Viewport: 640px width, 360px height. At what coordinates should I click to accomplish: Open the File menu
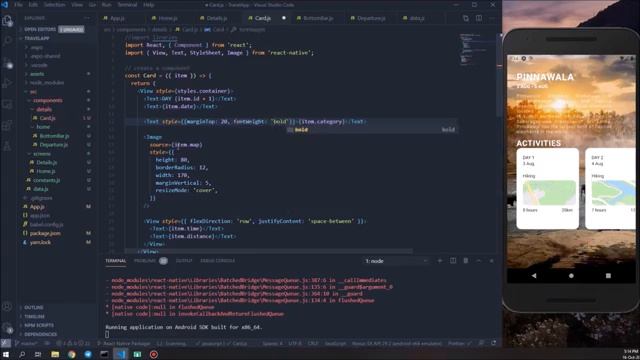(18, 5)
